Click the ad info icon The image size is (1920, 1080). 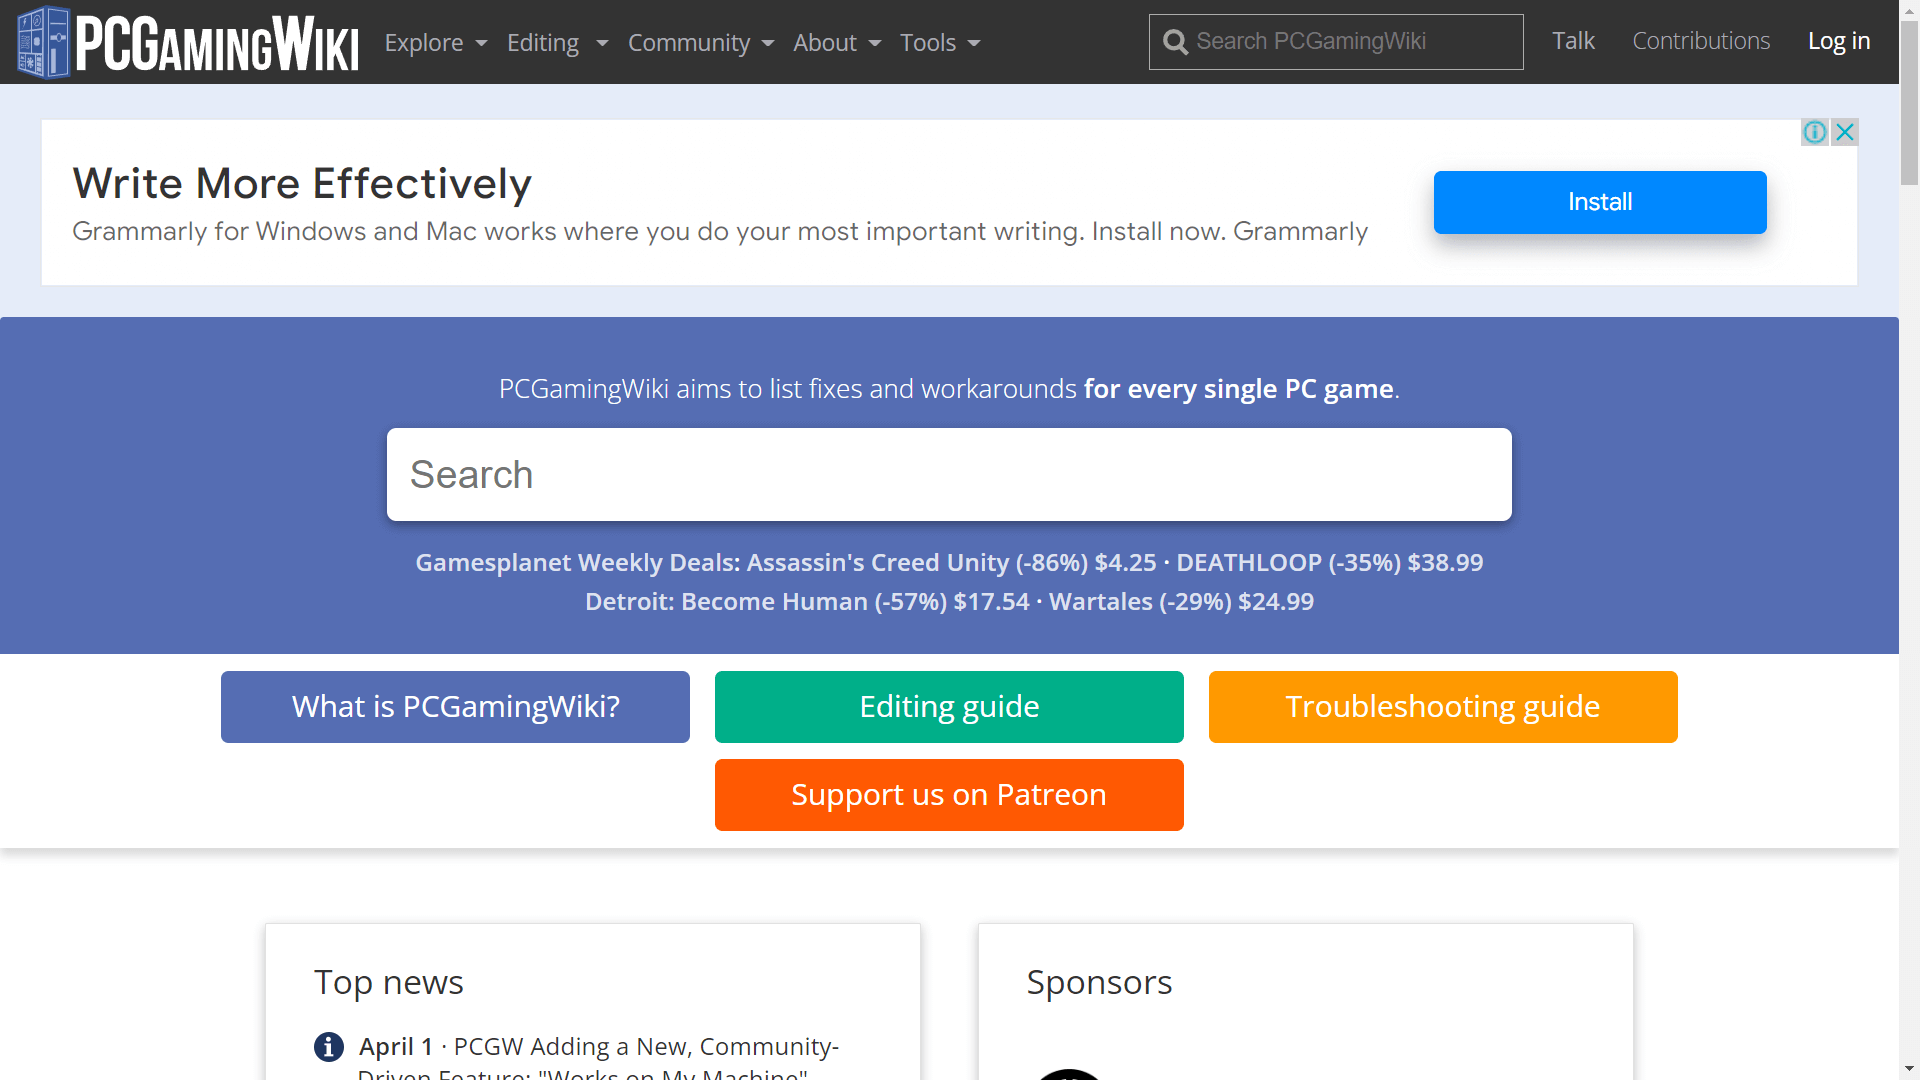point(1814,132)
